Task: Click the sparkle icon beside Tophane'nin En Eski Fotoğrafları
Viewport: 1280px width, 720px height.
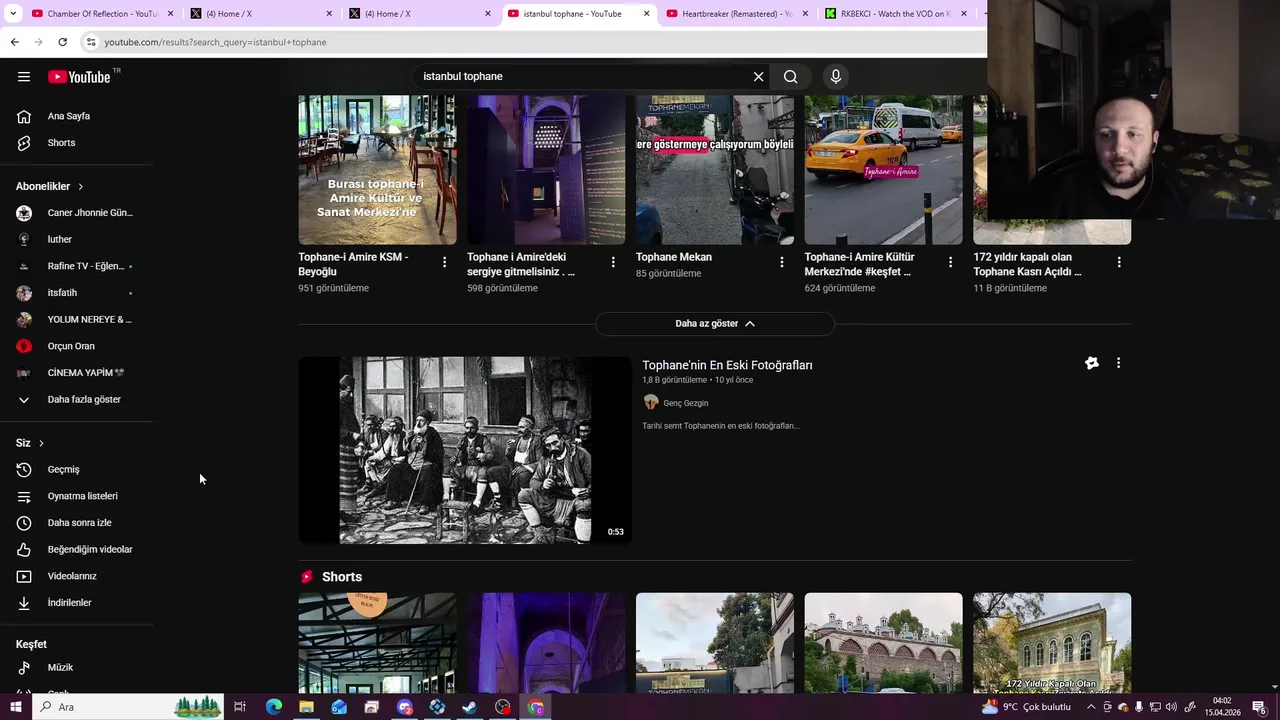Action: (x=1092, y=363)
